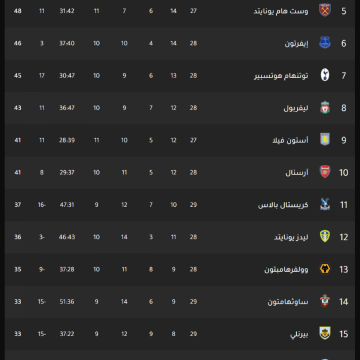The height and width of the screenshot is (360, 360).
Task: Open the توتنهام هوتسبير team link
Action: pos(281,76)
